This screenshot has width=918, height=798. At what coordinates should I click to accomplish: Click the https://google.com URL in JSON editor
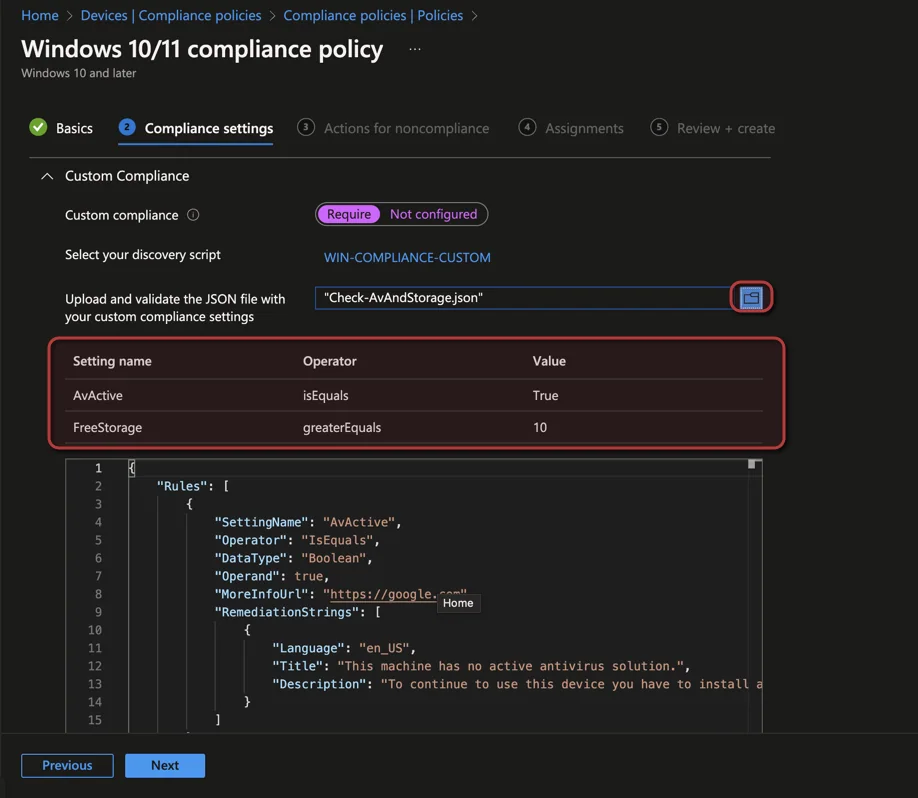click(x=383, y=594)
